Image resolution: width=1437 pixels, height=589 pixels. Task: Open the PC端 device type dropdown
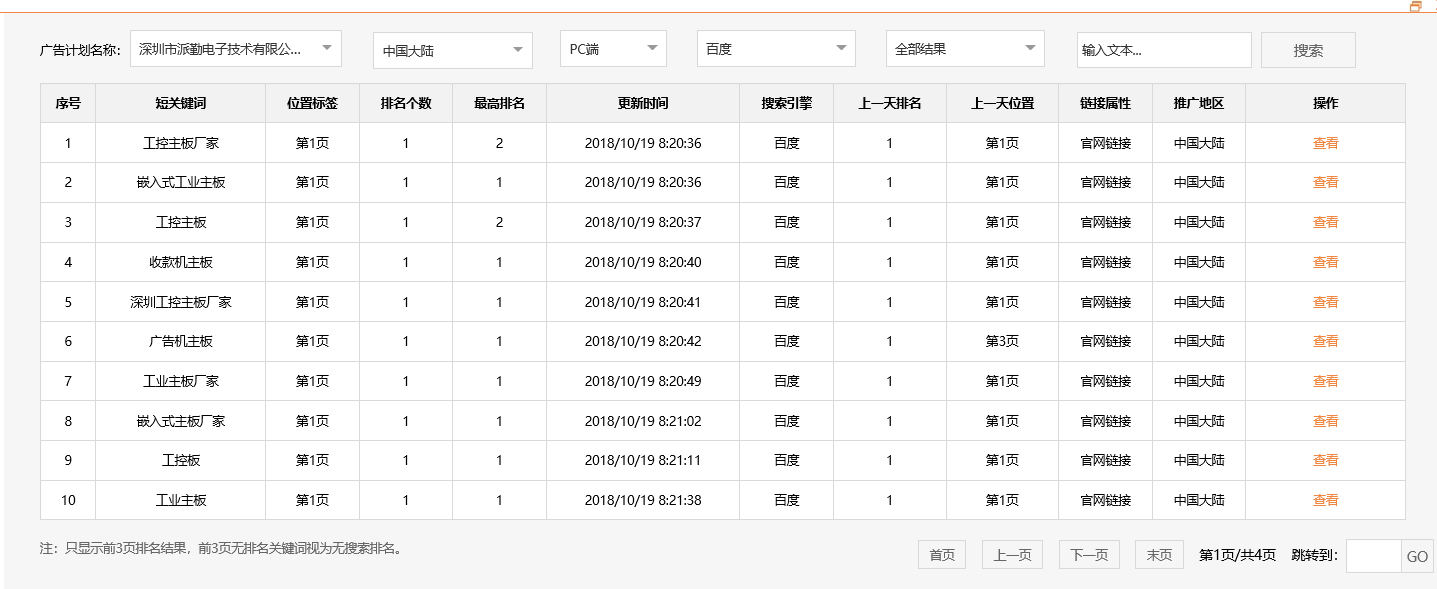pyautogui.click(x=612, y=48)
